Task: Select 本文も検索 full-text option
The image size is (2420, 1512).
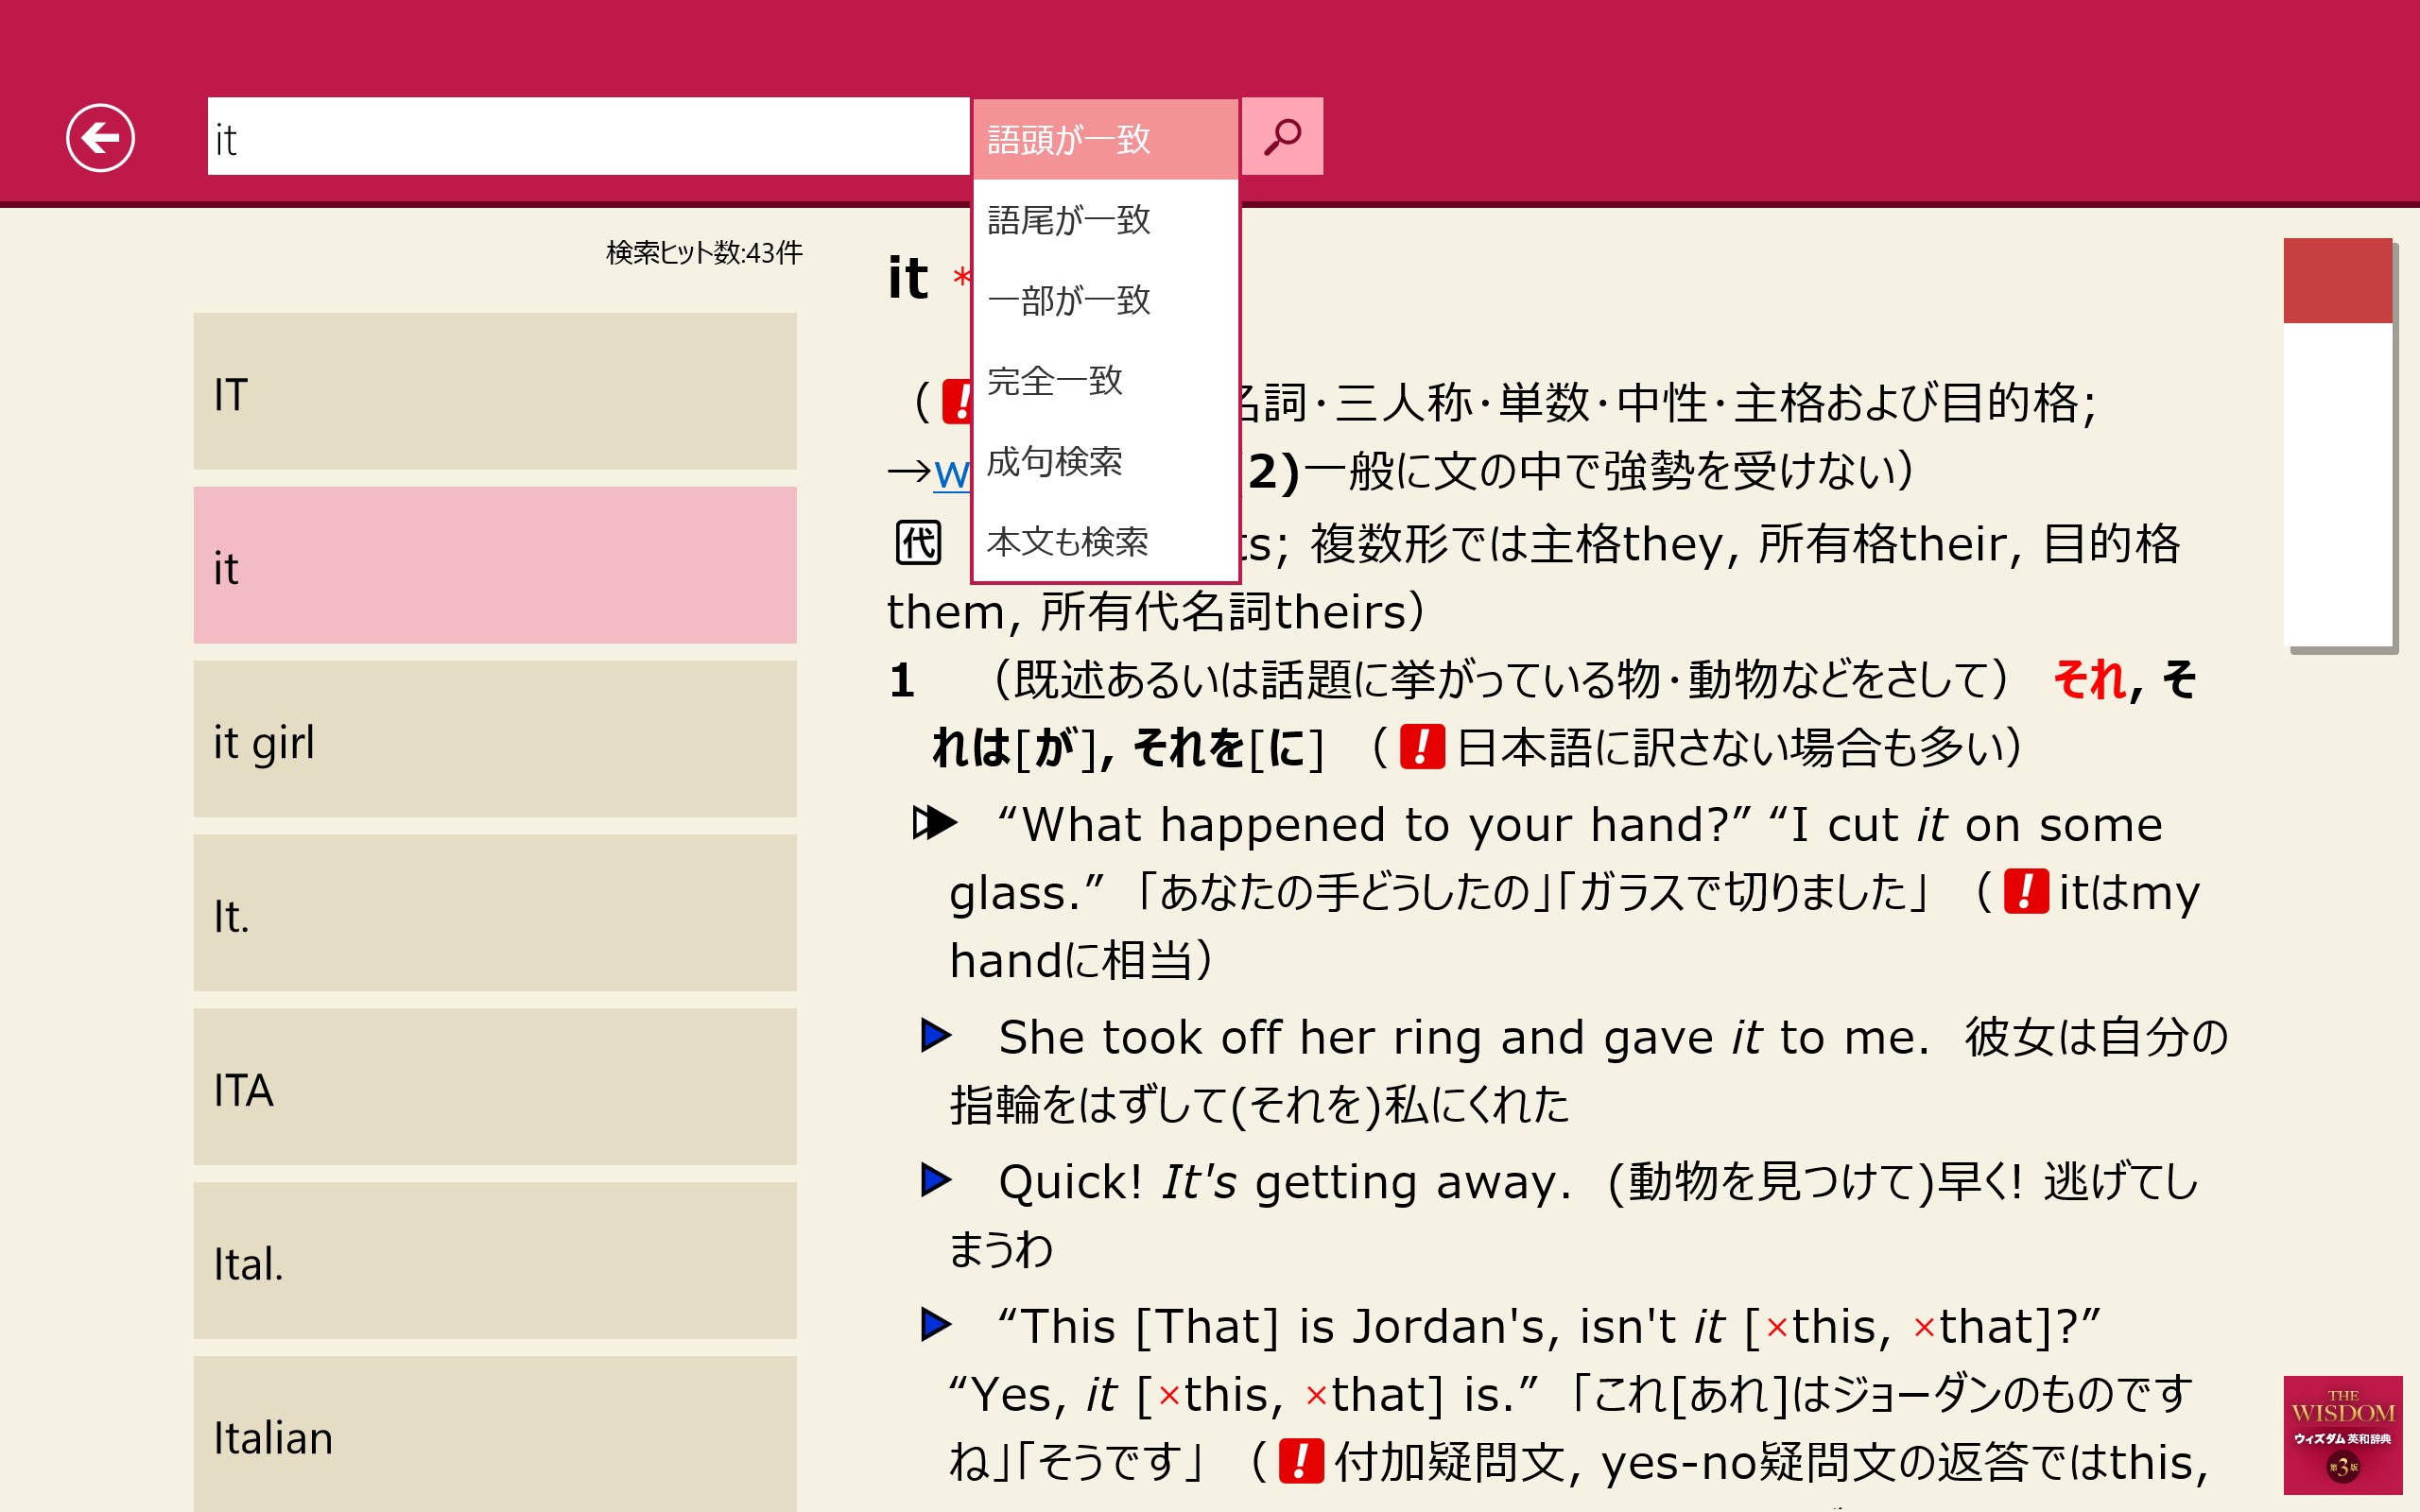Action: pyautogui.click(x=1104, y=542)
